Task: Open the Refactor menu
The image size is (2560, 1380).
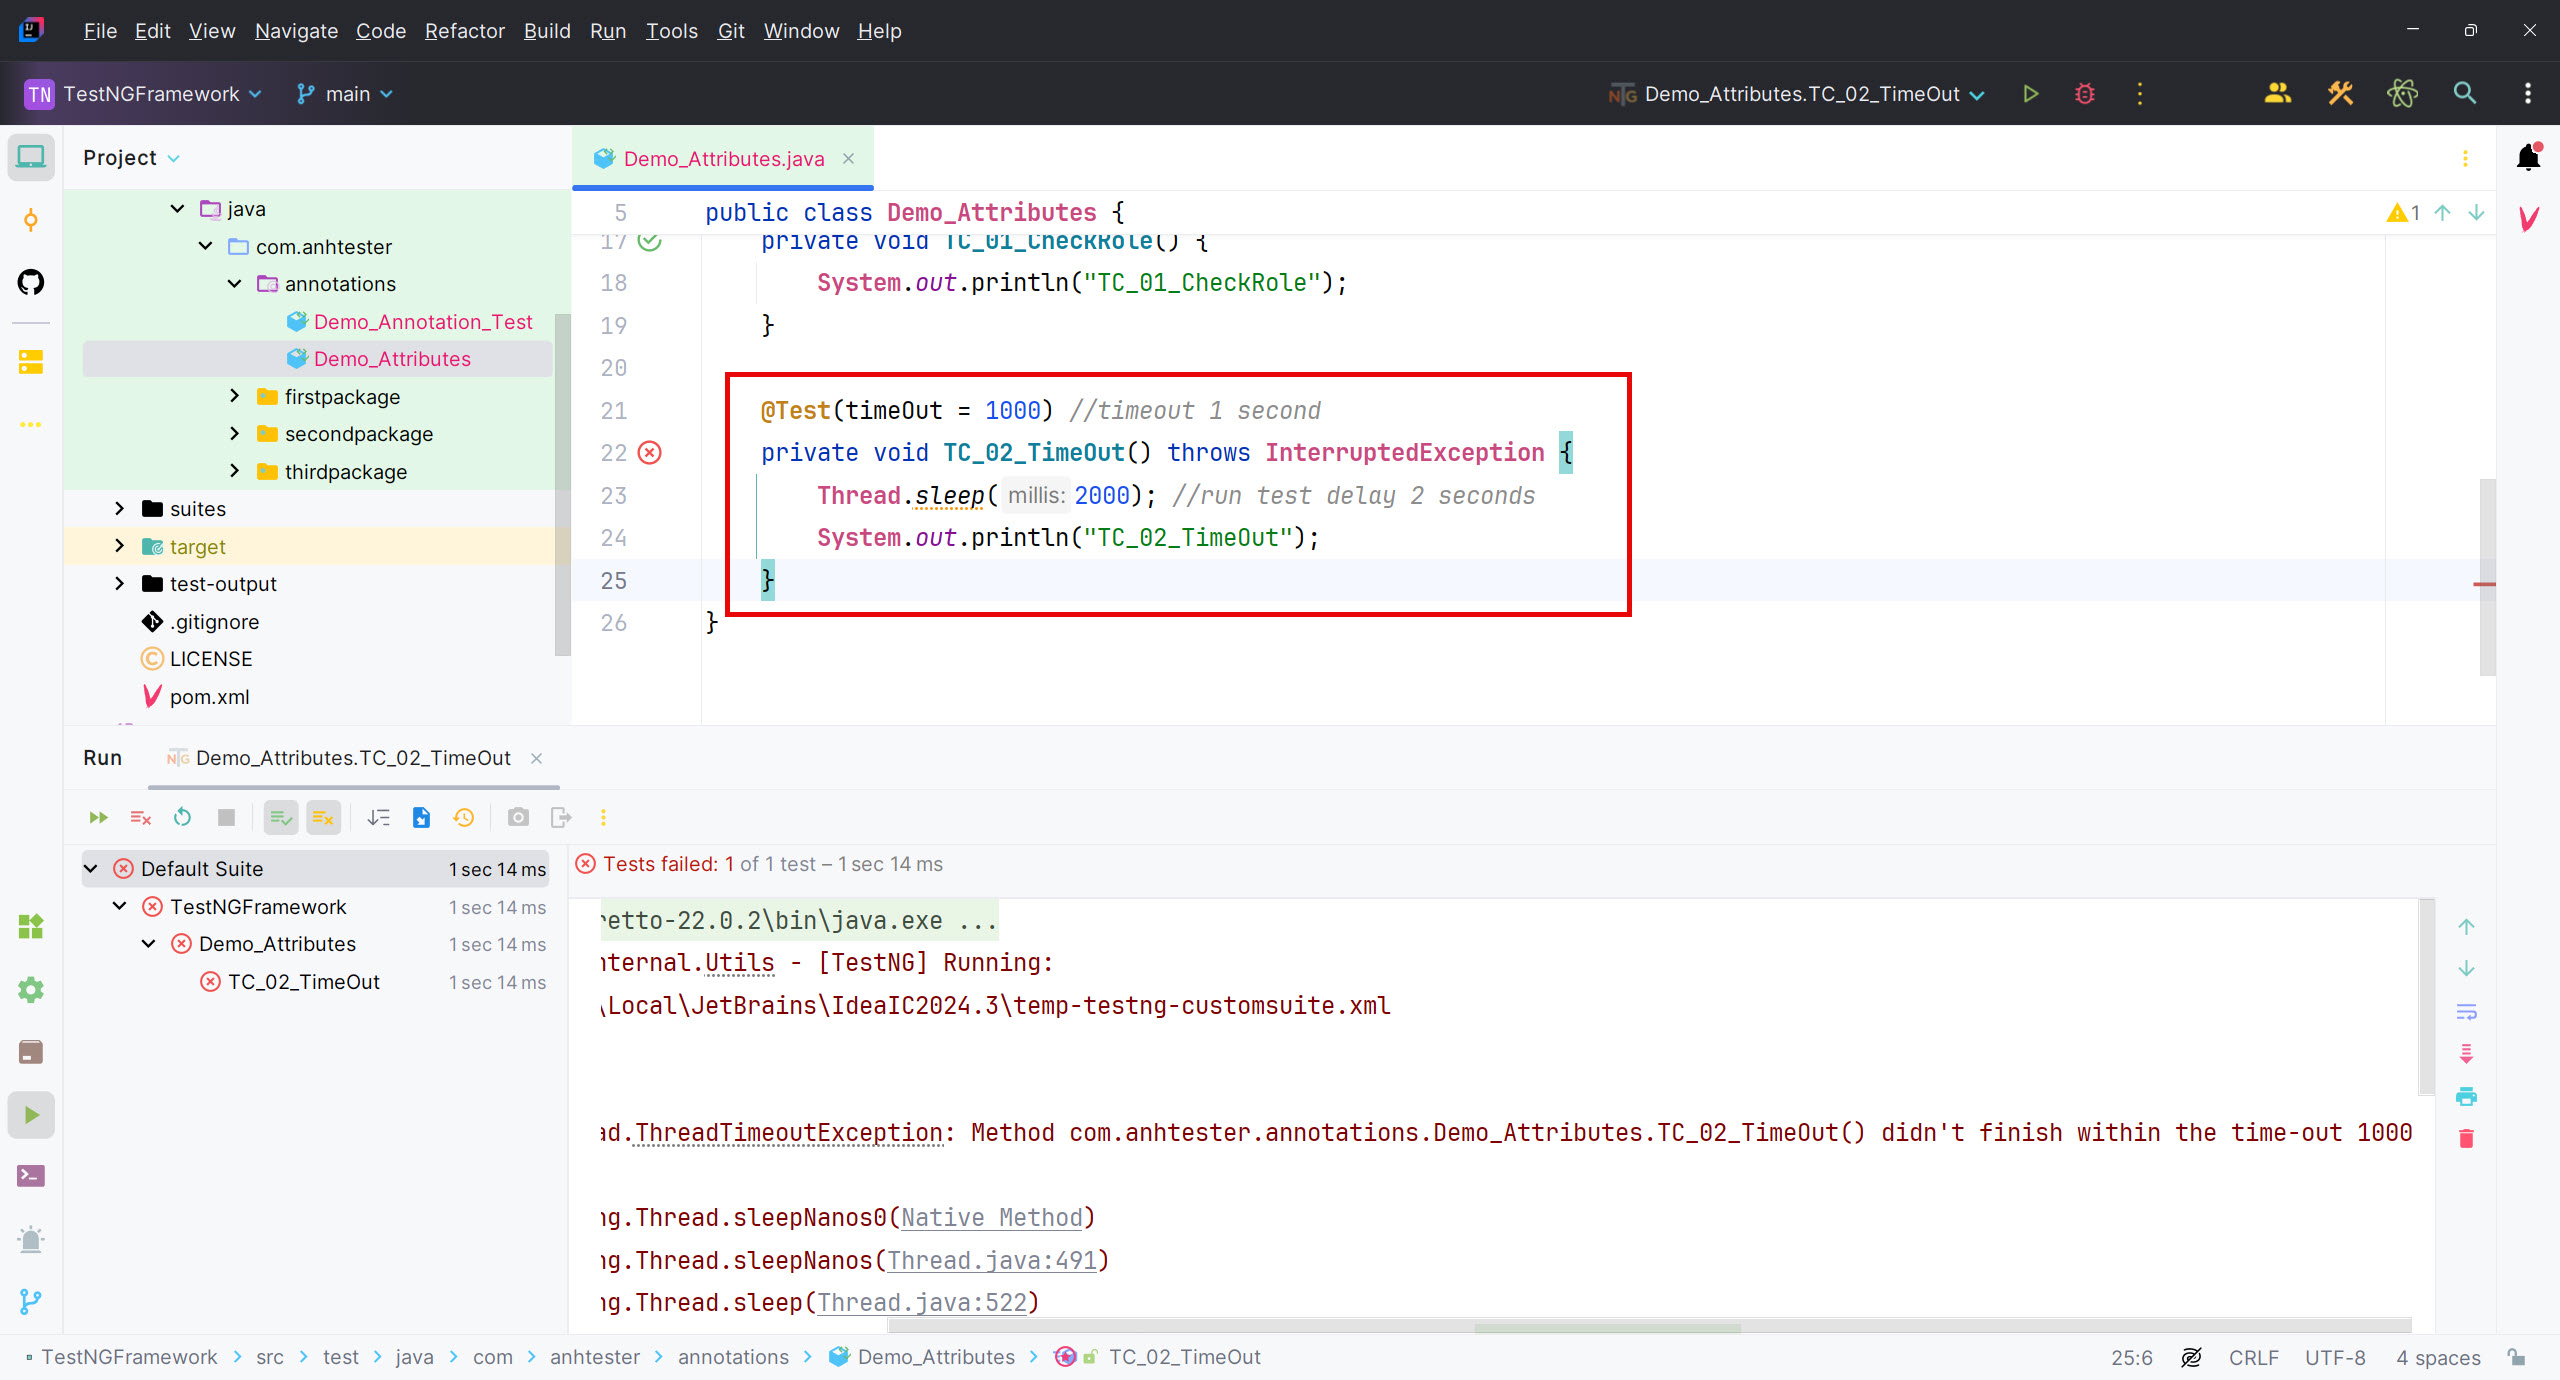Action: [464, 31]
